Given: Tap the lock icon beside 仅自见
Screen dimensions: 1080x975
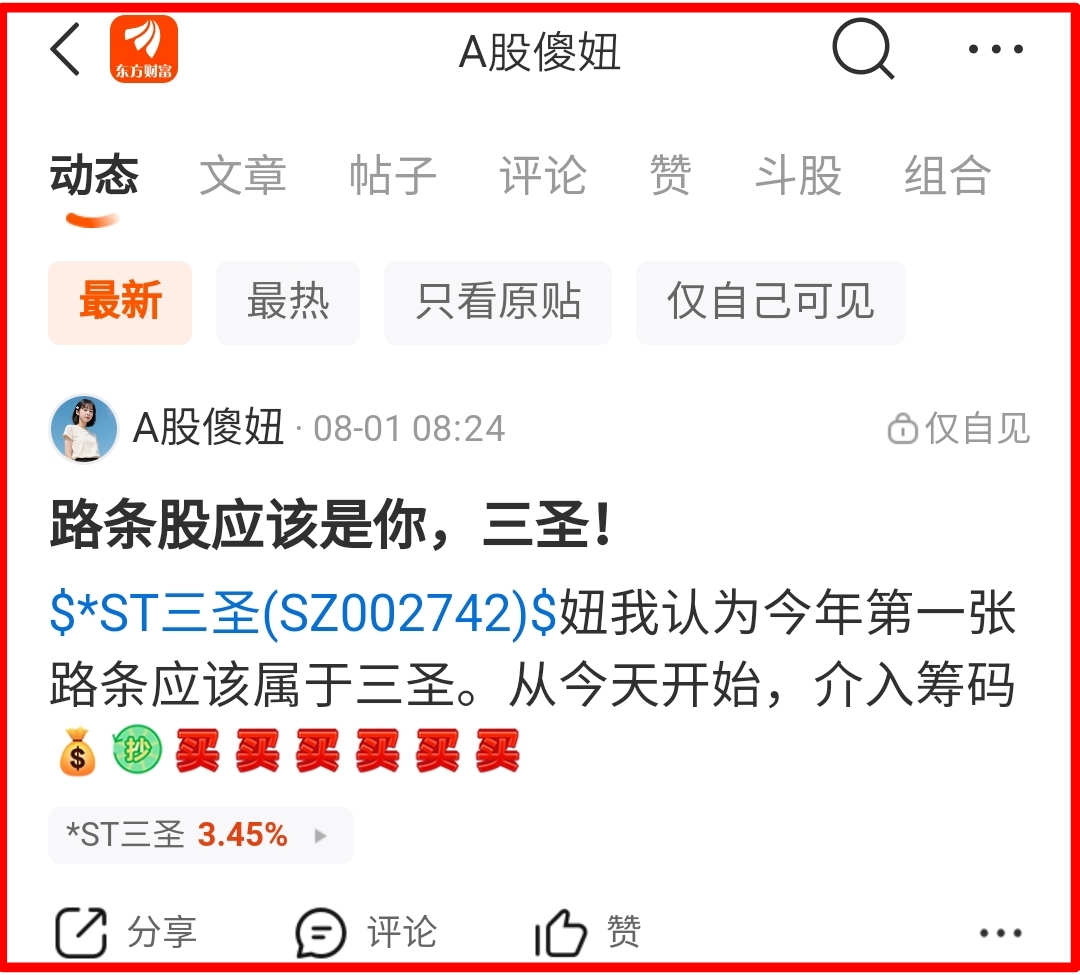Looking at the screenshot, I should click(902, 428).
